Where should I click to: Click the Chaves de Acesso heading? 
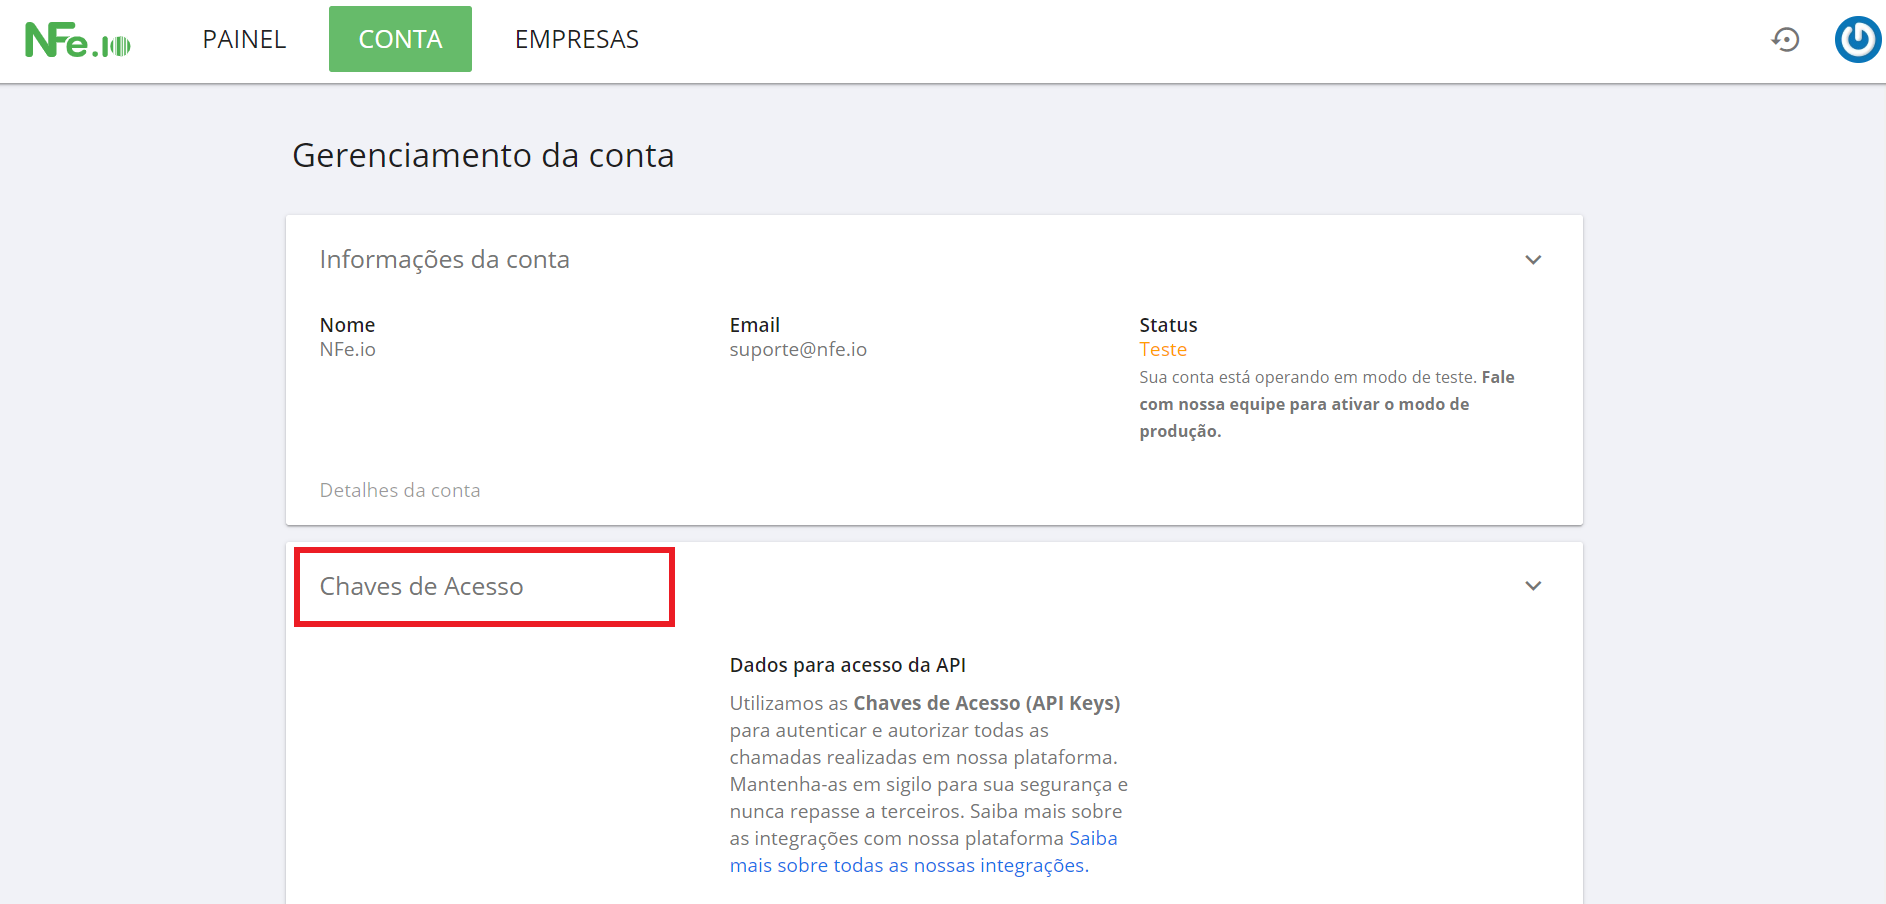pos(421,586)
